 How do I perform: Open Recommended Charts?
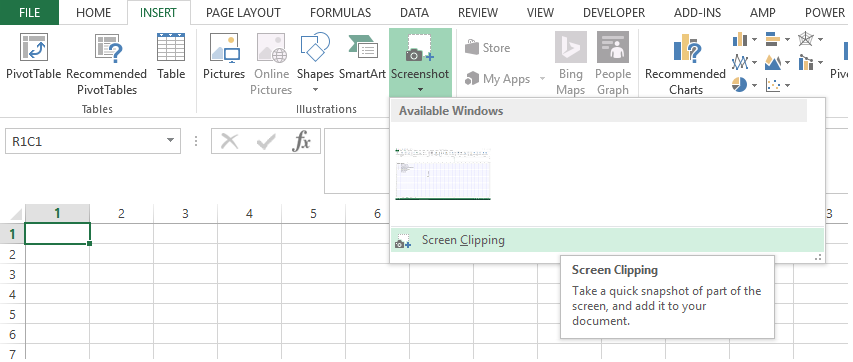click(x=685, y=64)
